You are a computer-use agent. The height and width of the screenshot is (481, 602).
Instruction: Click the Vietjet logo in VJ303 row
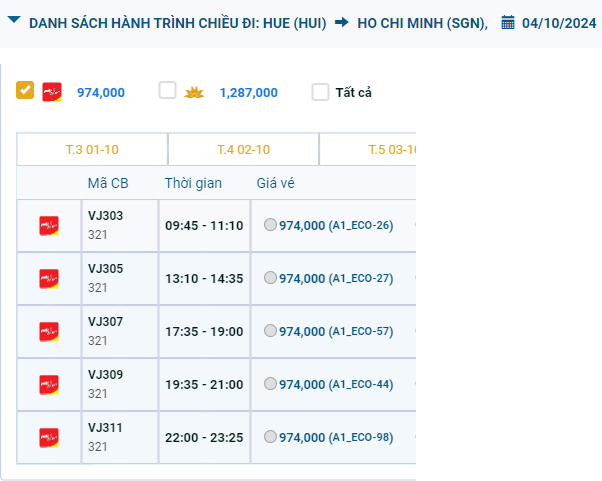tap(49, 226)
